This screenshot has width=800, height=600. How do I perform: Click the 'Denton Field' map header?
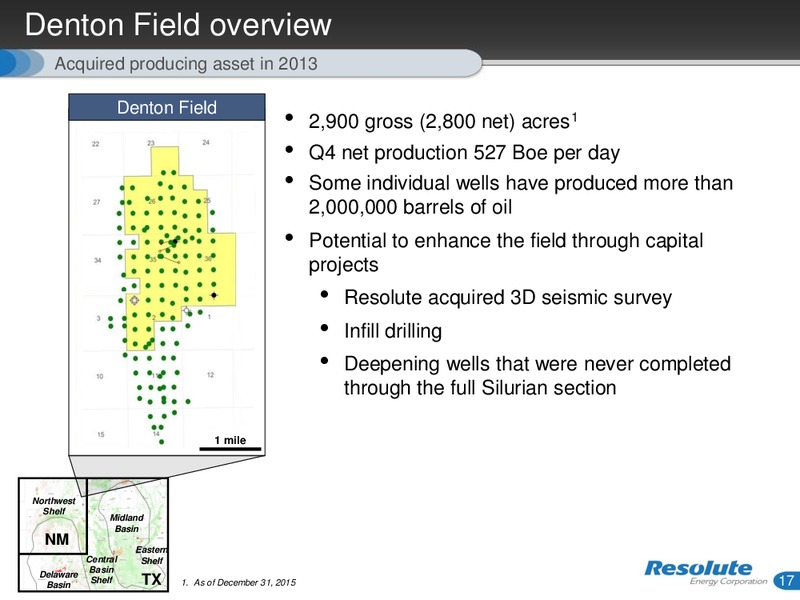167,108
